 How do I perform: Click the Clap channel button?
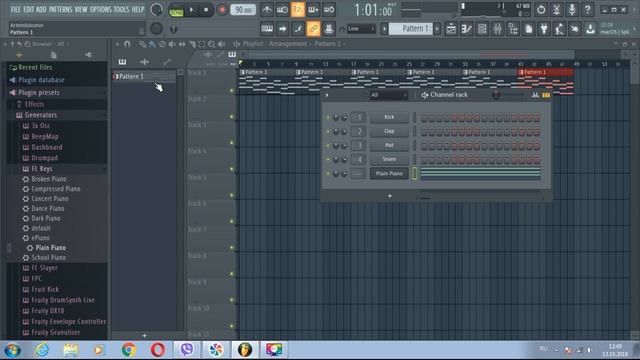pos(389,131)
